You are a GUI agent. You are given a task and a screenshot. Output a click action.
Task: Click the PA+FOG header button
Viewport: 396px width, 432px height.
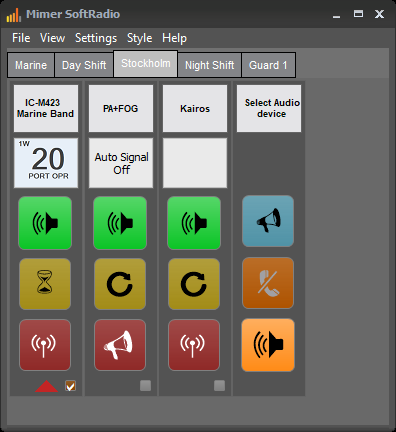pos(121,108)
